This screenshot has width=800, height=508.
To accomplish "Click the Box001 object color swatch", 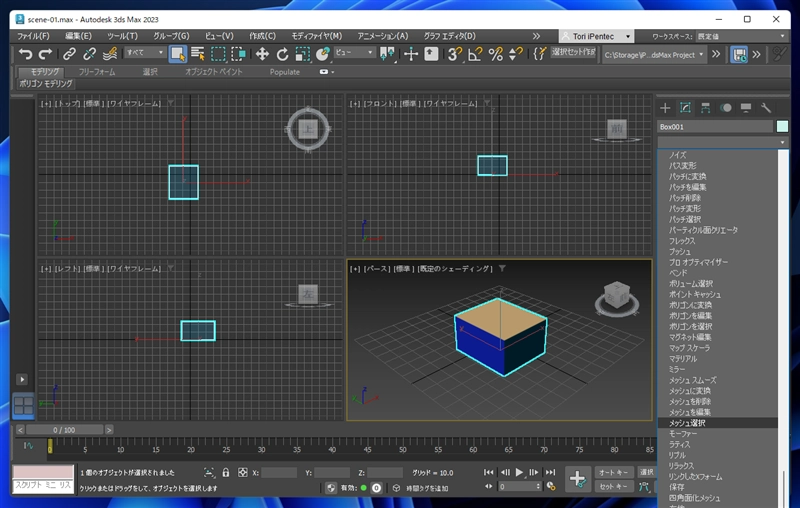I will click(x=782, y=126).
